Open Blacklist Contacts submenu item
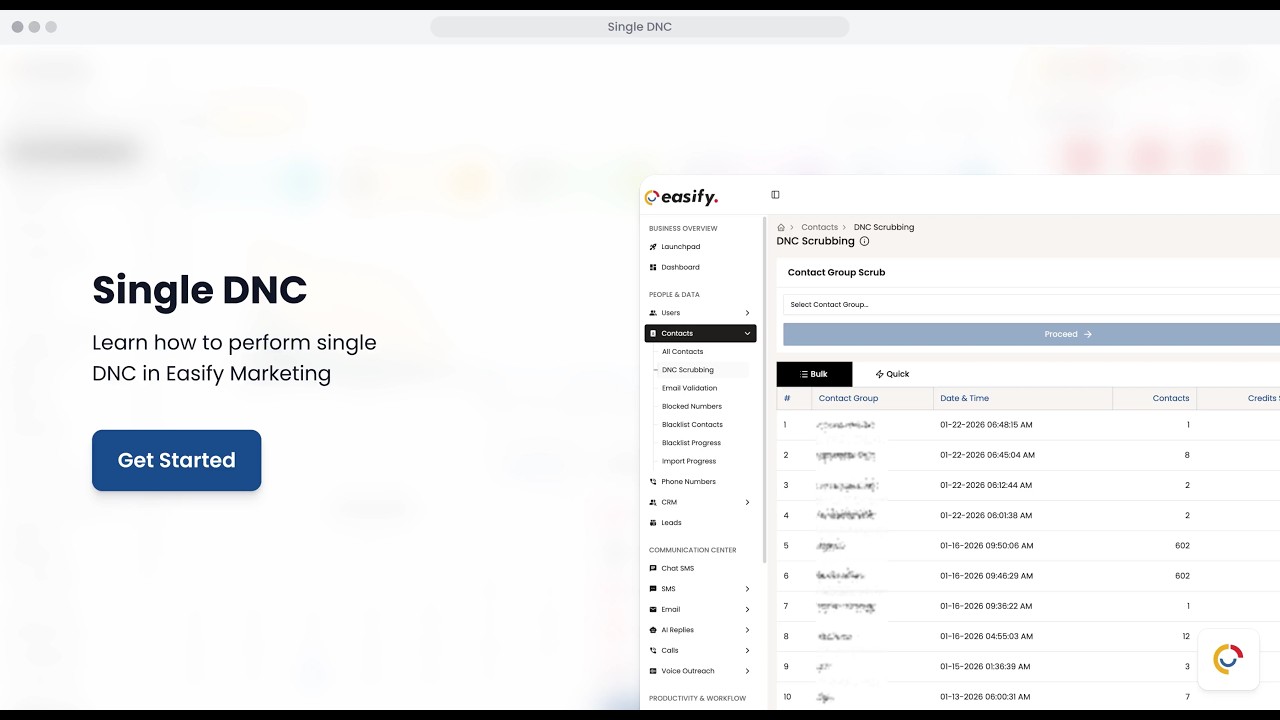1280x720 pixels. (692, 425)
